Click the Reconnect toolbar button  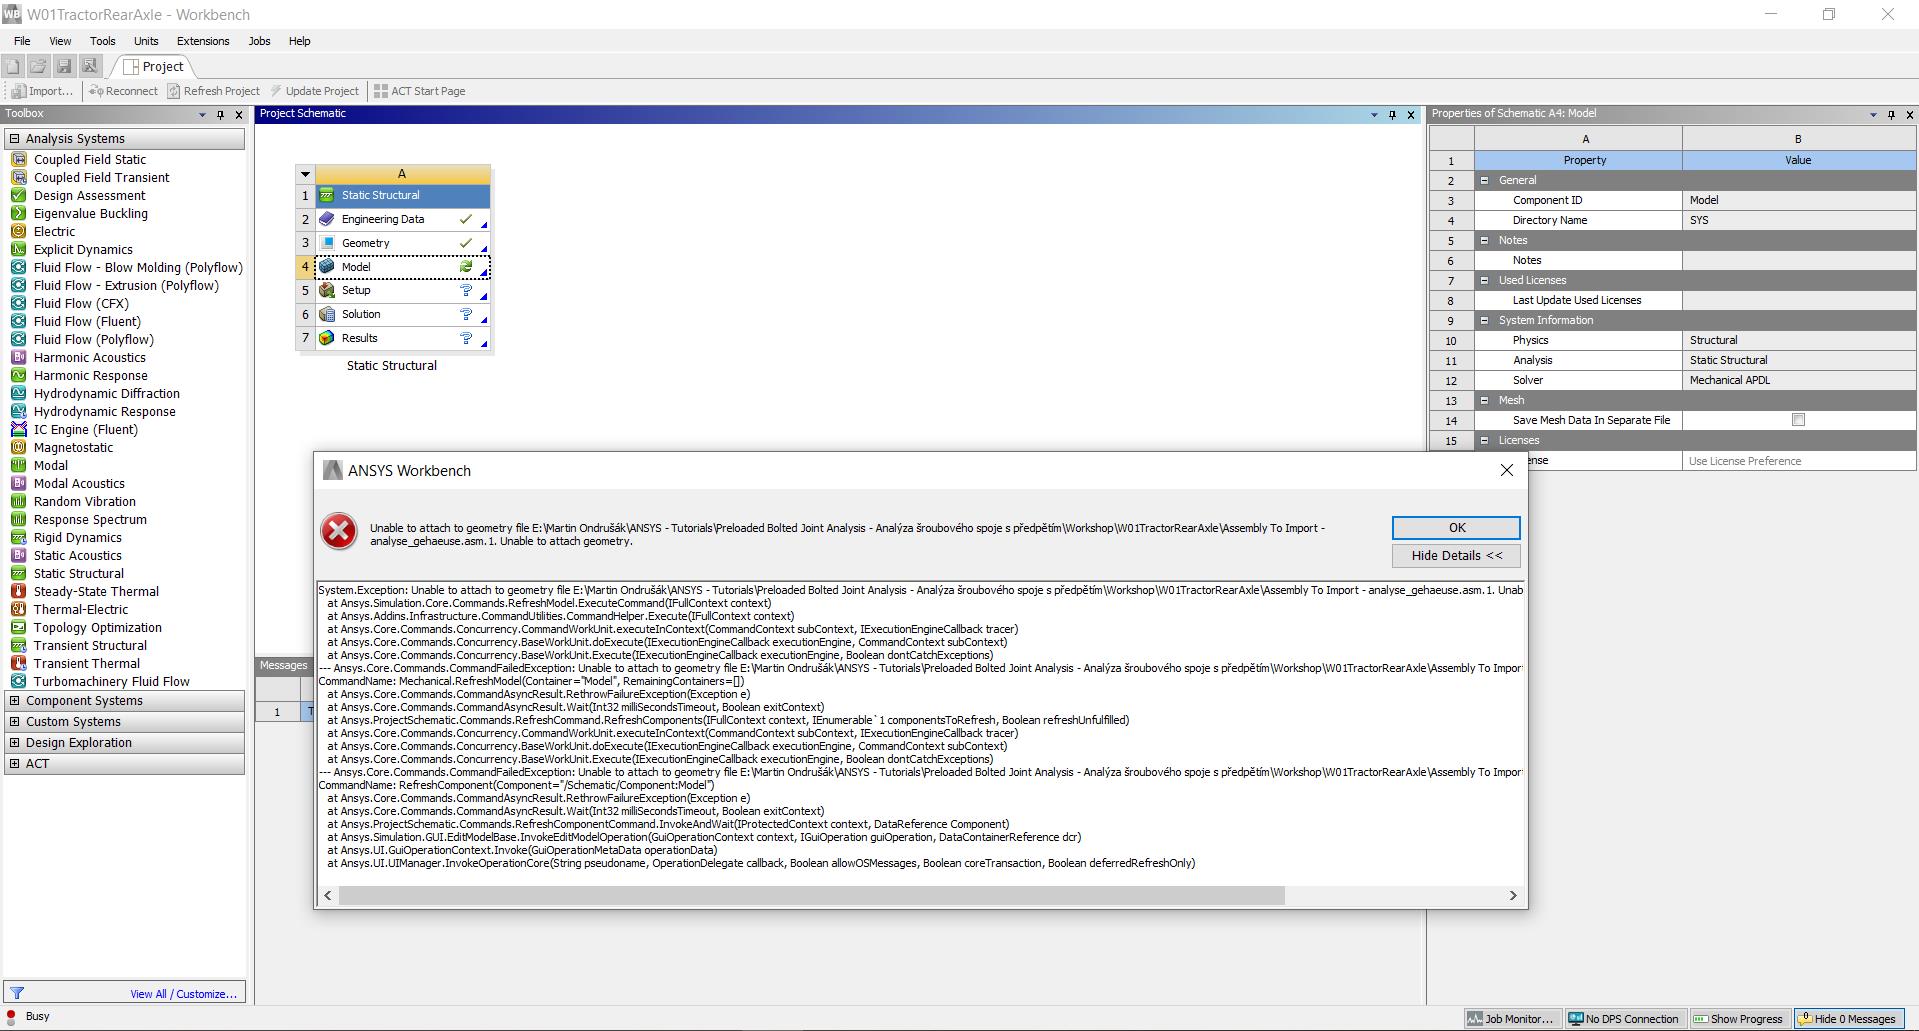123,91
